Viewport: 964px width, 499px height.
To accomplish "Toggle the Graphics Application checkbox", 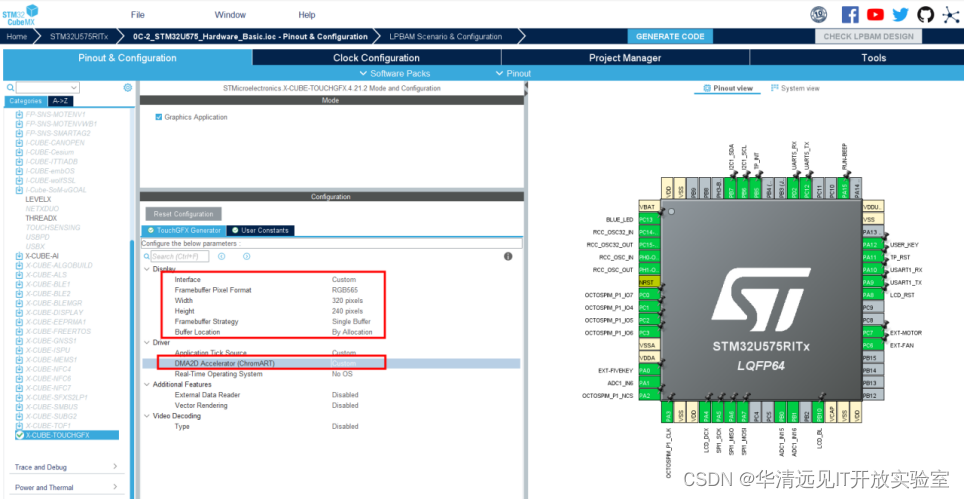I will click(x=159, y=117).
